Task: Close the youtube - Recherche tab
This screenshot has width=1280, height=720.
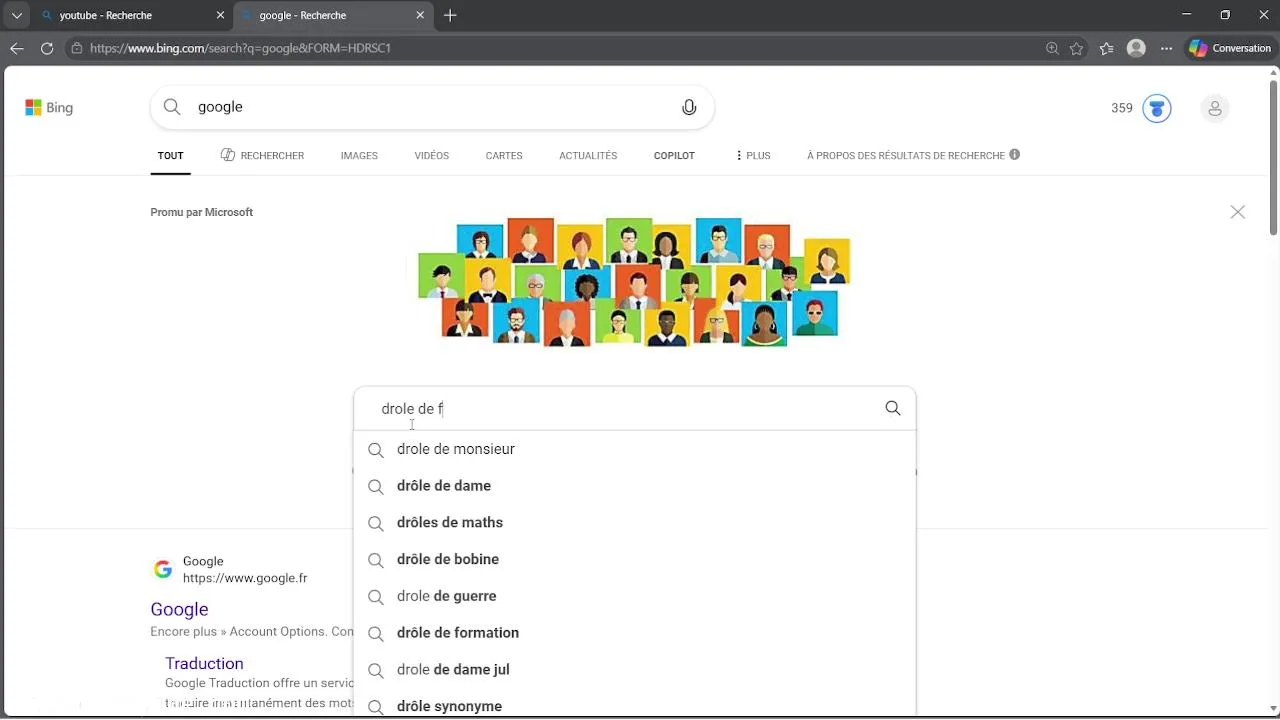Action: pos(220,16)
